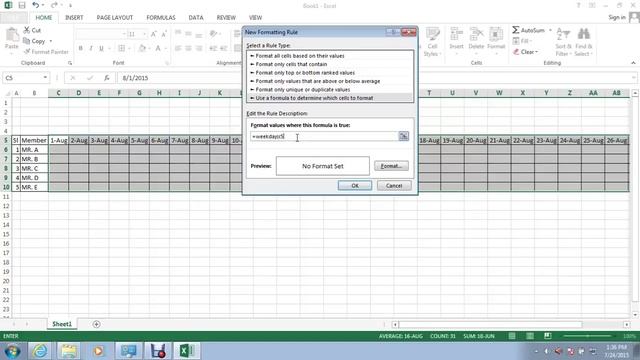Click the Clear eraser command

coord(526,52)
